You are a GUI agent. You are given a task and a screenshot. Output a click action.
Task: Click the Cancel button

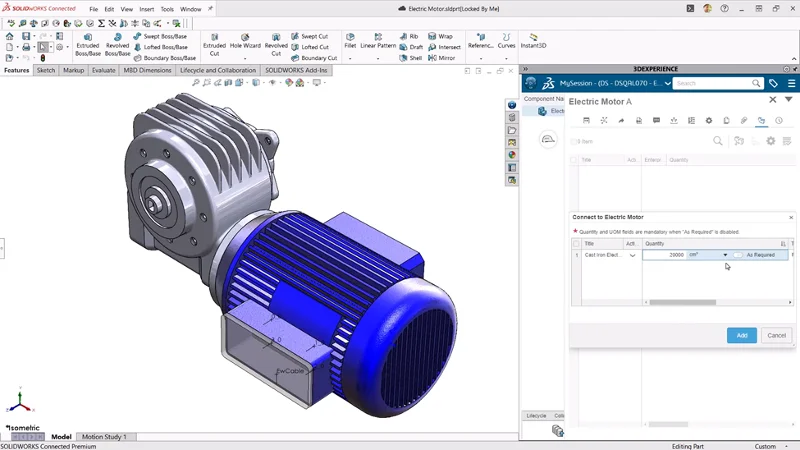[775, 335]
